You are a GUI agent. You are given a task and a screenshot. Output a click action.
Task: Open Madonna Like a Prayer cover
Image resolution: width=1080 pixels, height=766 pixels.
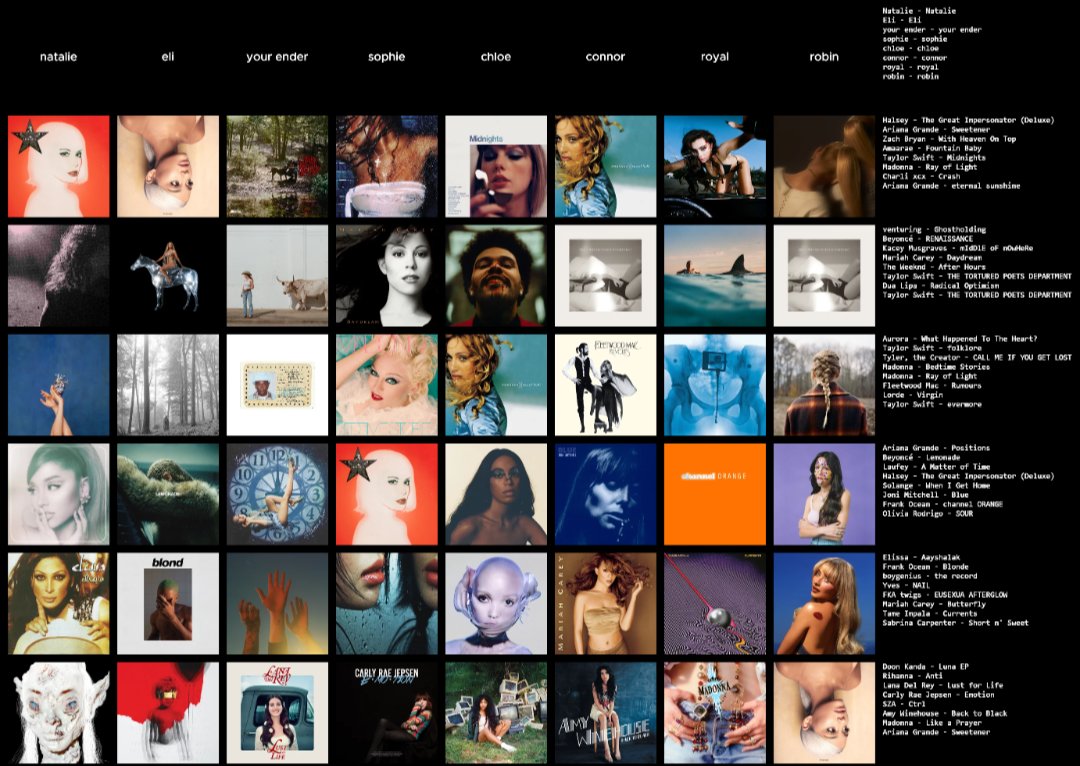pos(715,713)
